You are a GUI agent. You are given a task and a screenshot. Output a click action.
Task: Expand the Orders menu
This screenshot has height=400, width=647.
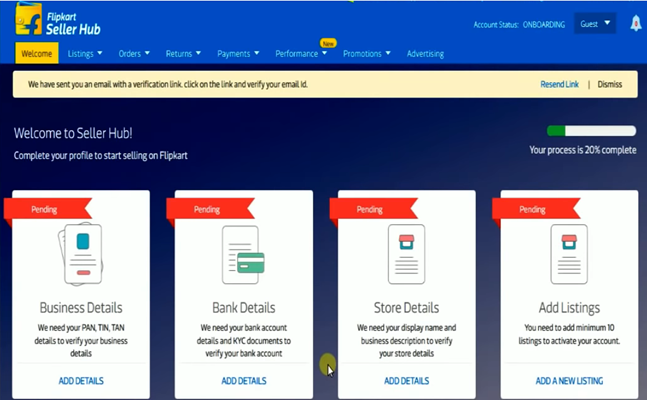tap(134, 54)
